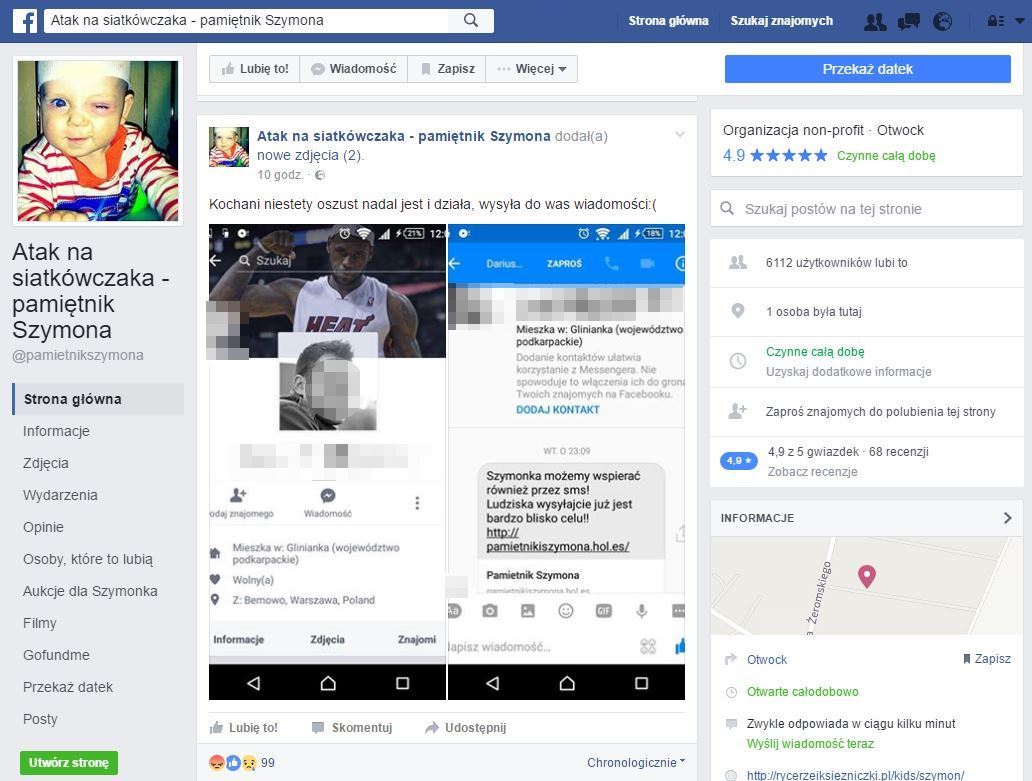1032x781 pixels.
Task: Toggle the Lubię to! page like button
Action: pyautogui.click(x=255, y=69)
